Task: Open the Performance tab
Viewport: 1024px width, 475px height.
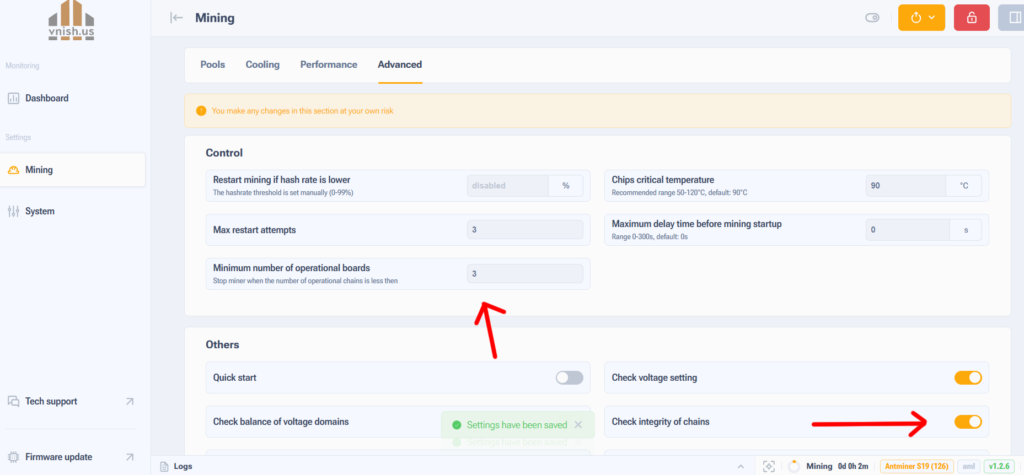Action: pyautogui.click(x=328, y=65)
